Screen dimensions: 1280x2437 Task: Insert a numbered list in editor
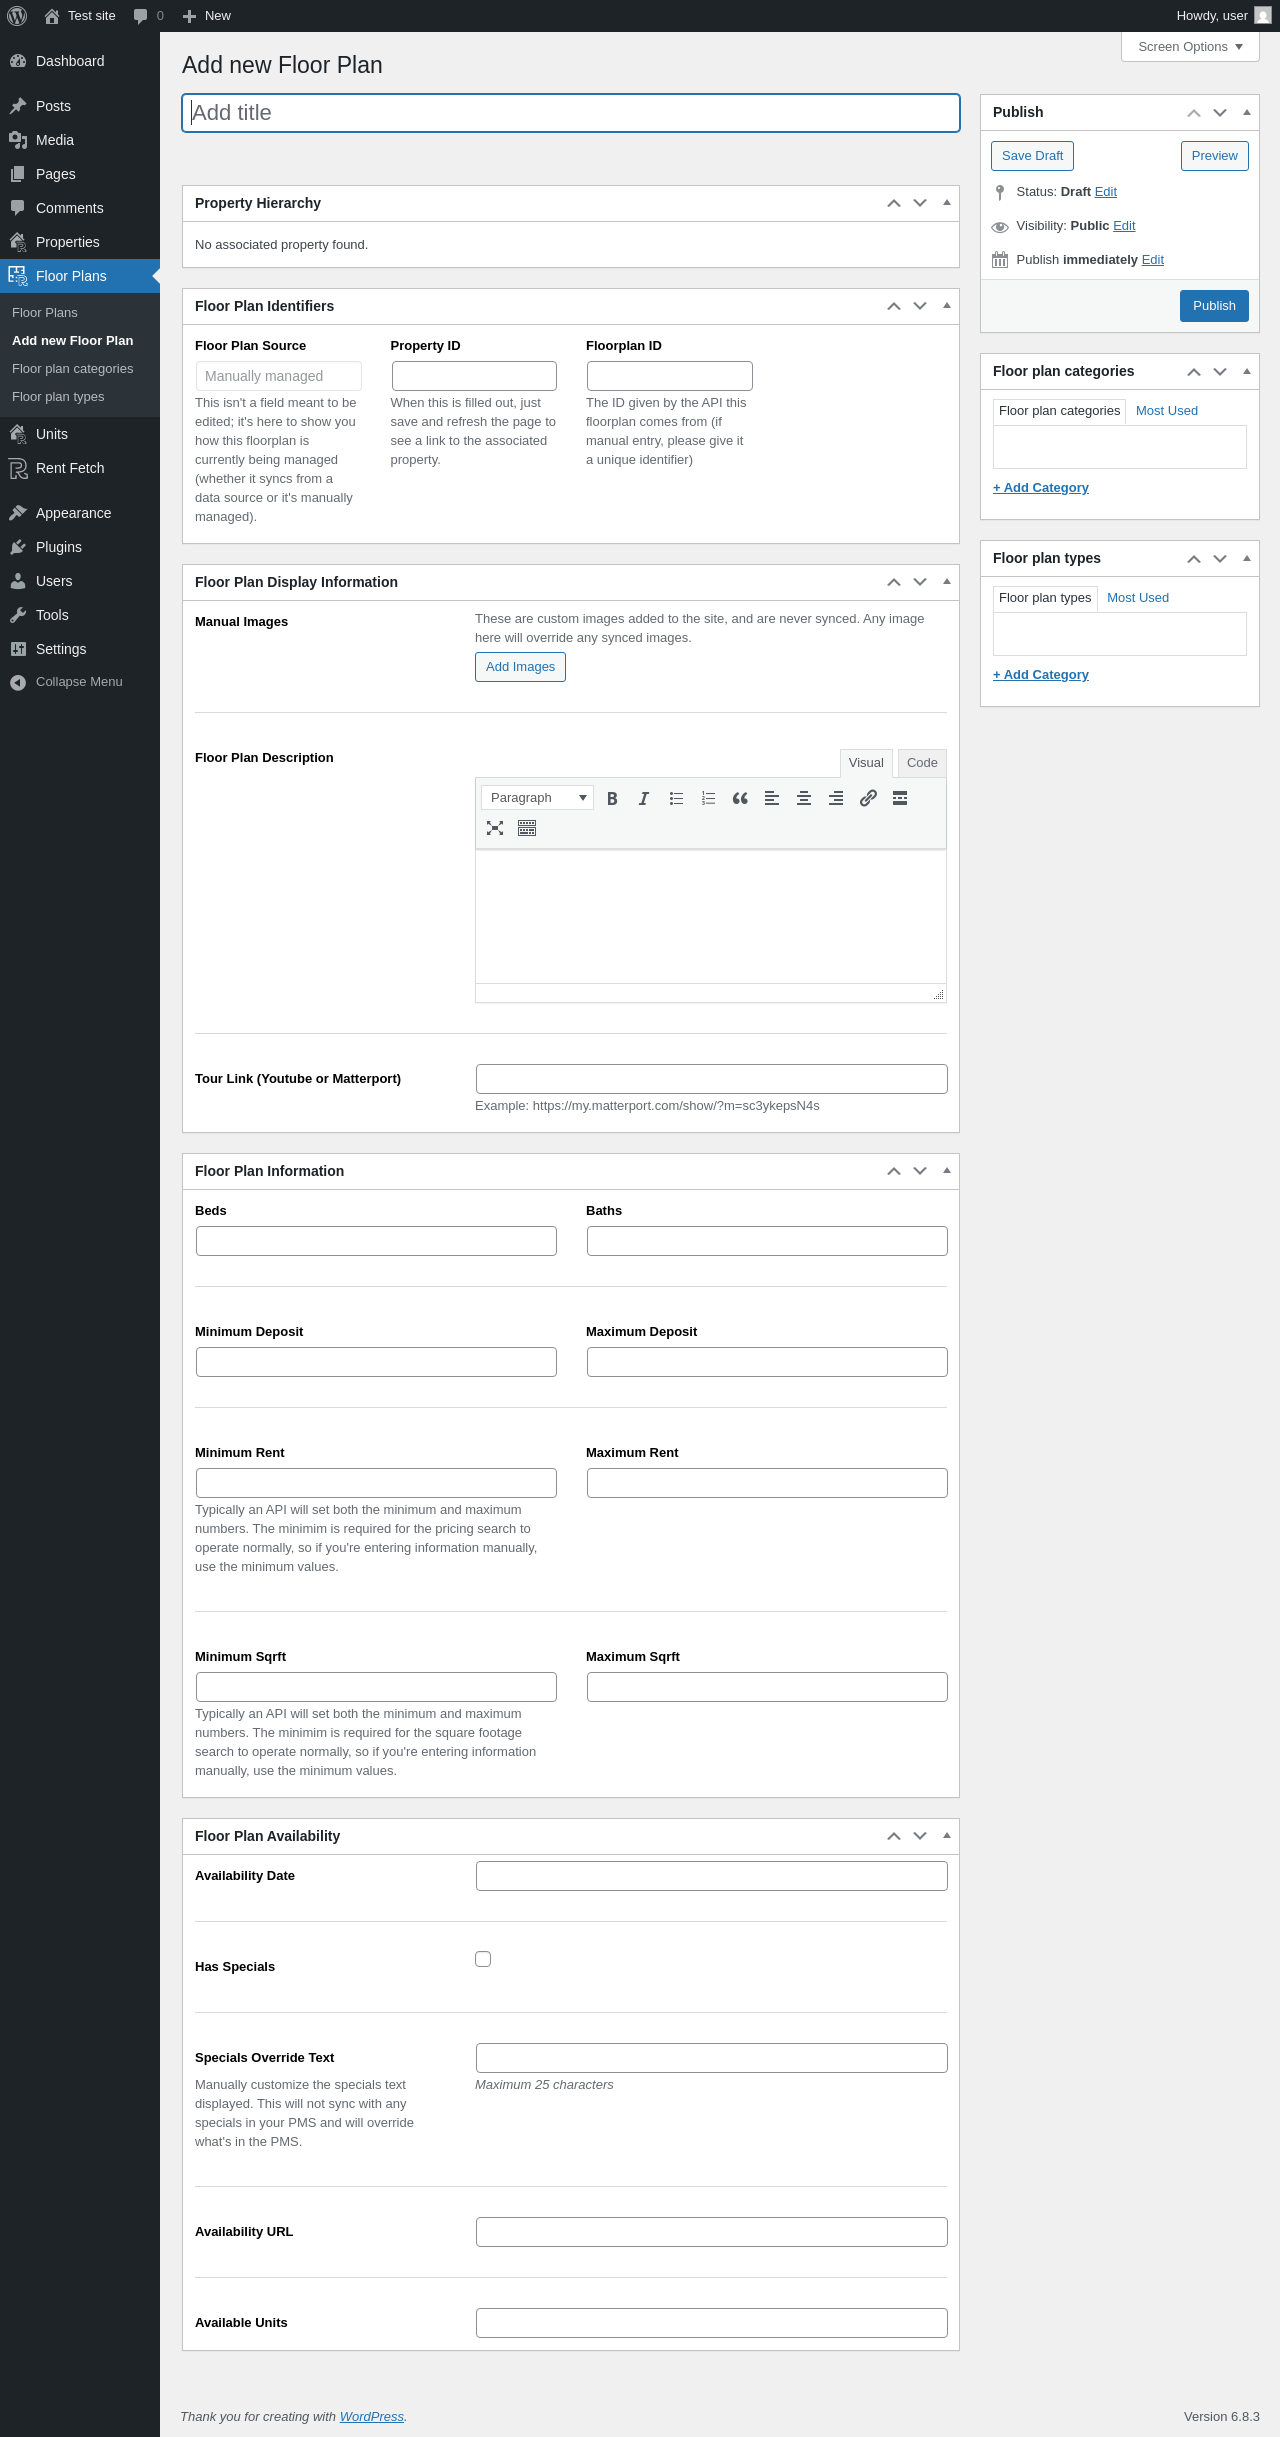coord(708,798)
